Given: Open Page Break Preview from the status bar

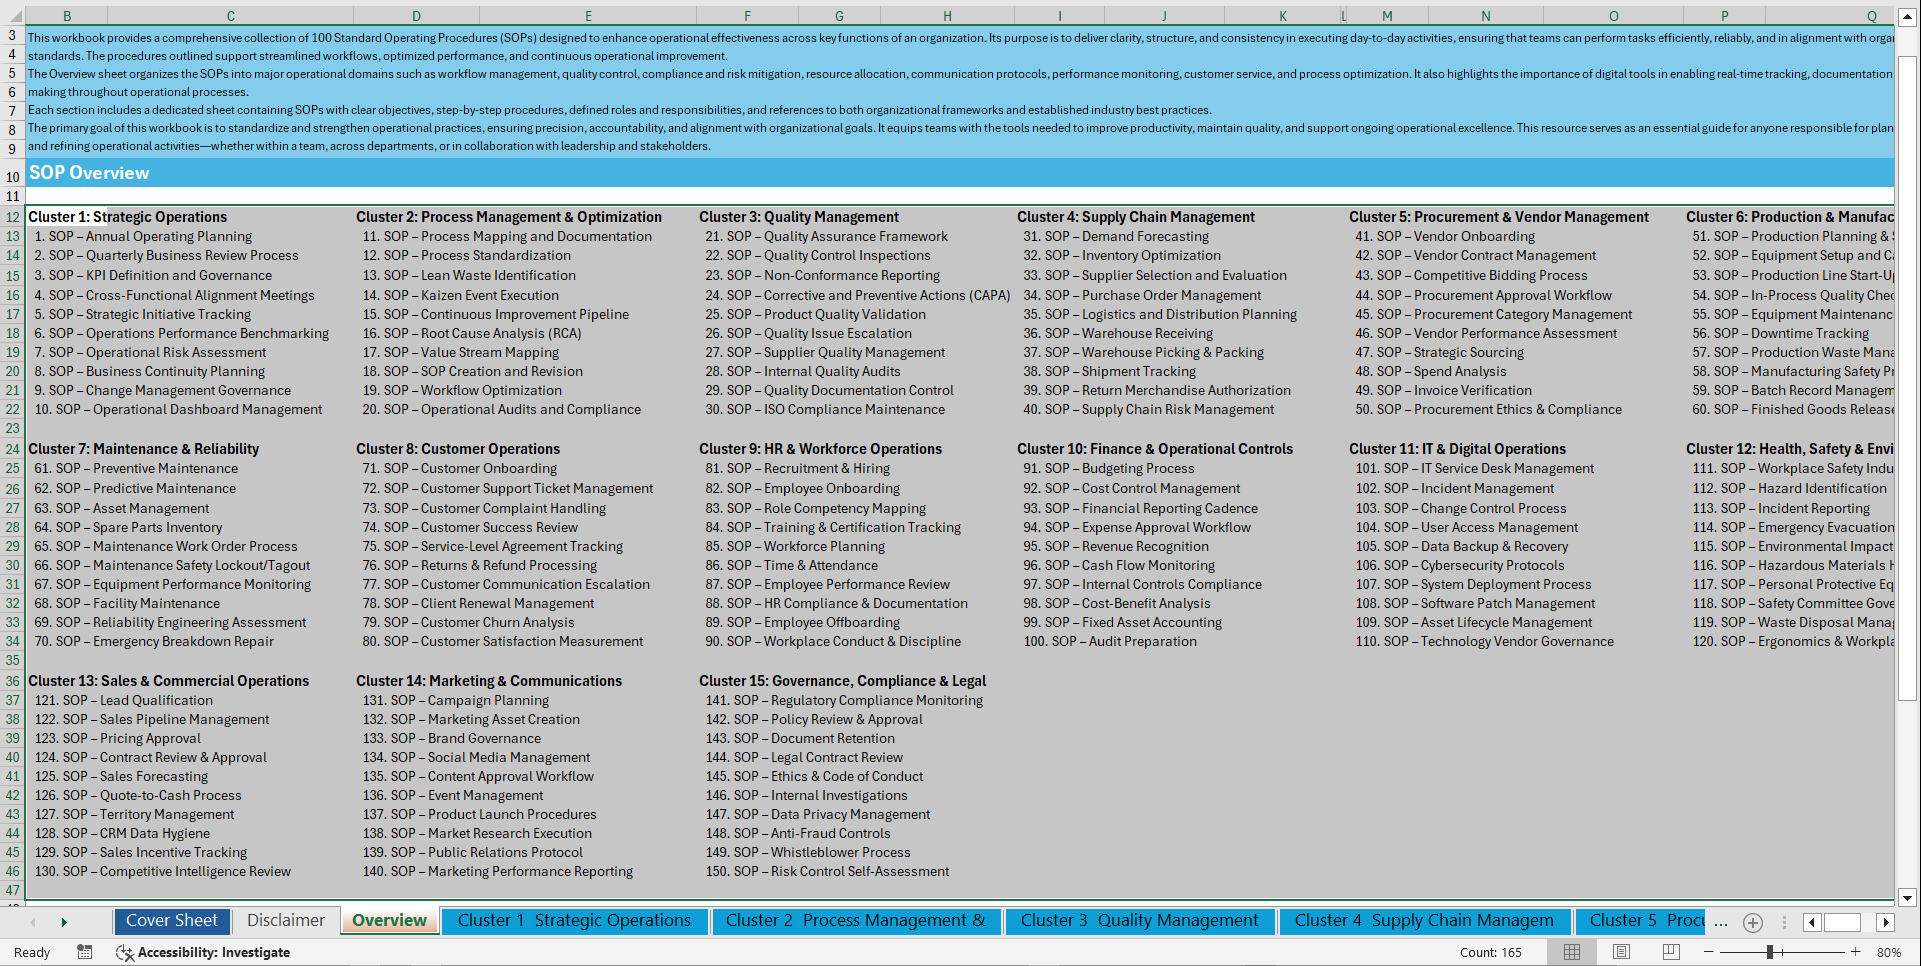Looking at the screenshot, I should pyautogui.click(x=1671, y=952).
